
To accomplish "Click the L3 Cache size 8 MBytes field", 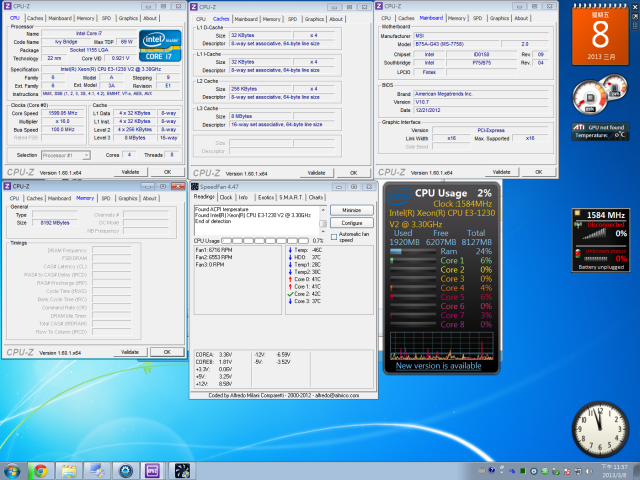I will 261,116.
